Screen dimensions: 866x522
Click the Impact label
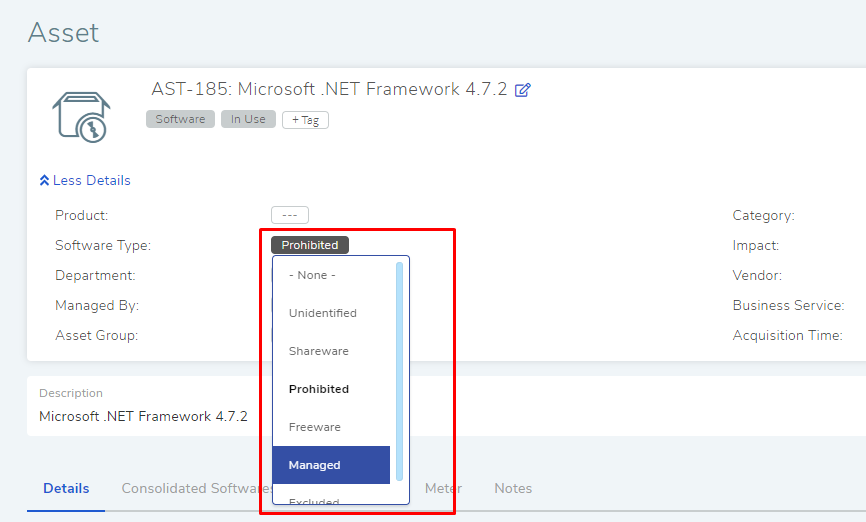pyautogui.click(x=756, y=246)
